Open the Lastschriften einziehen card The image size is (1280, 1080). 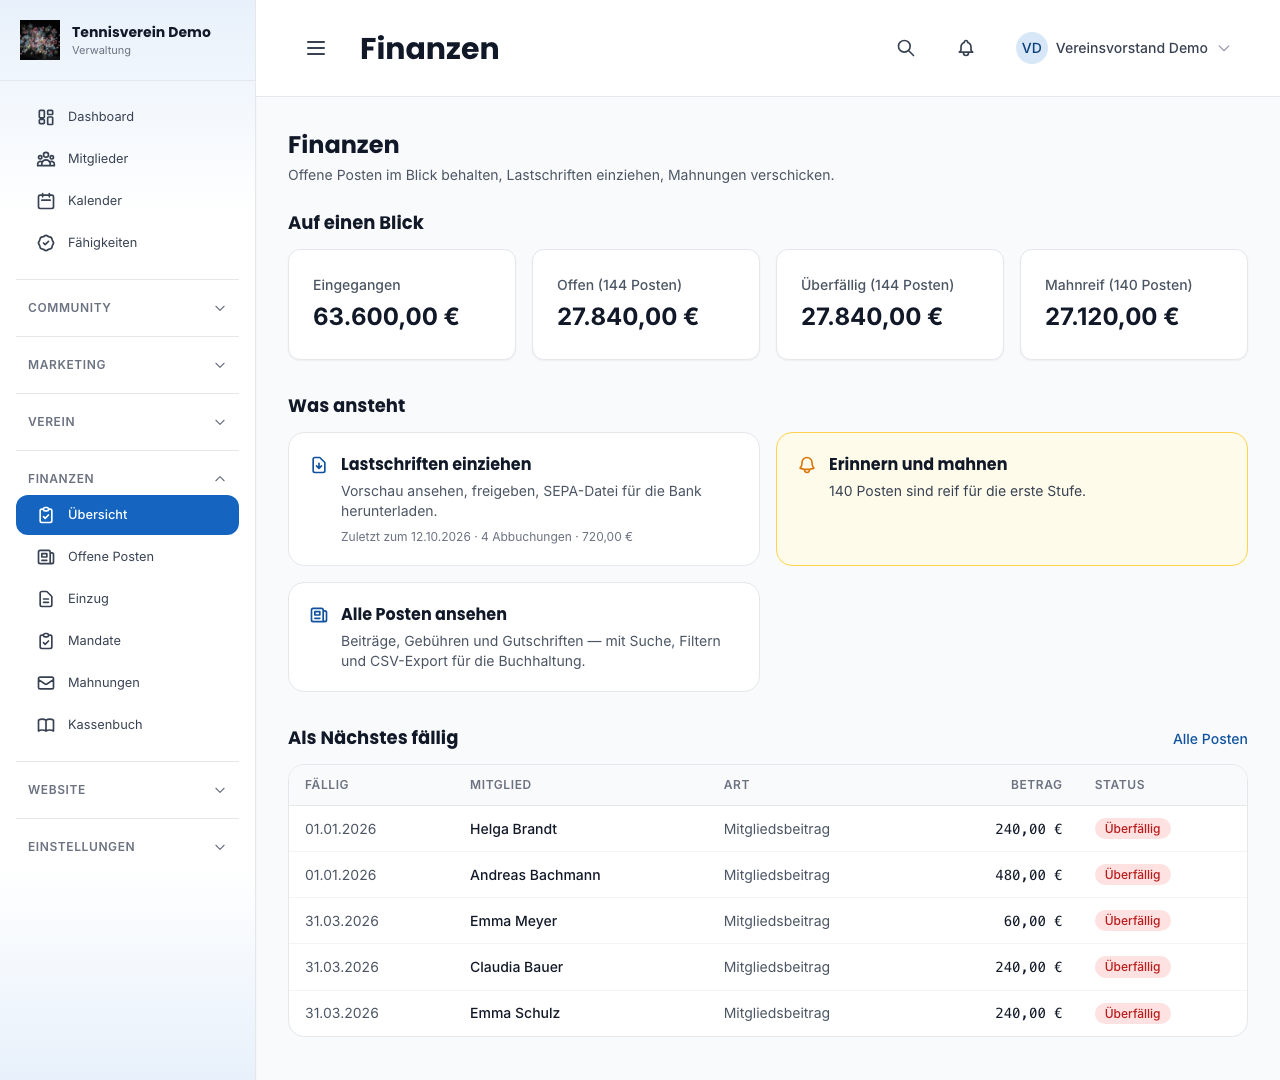524,499
